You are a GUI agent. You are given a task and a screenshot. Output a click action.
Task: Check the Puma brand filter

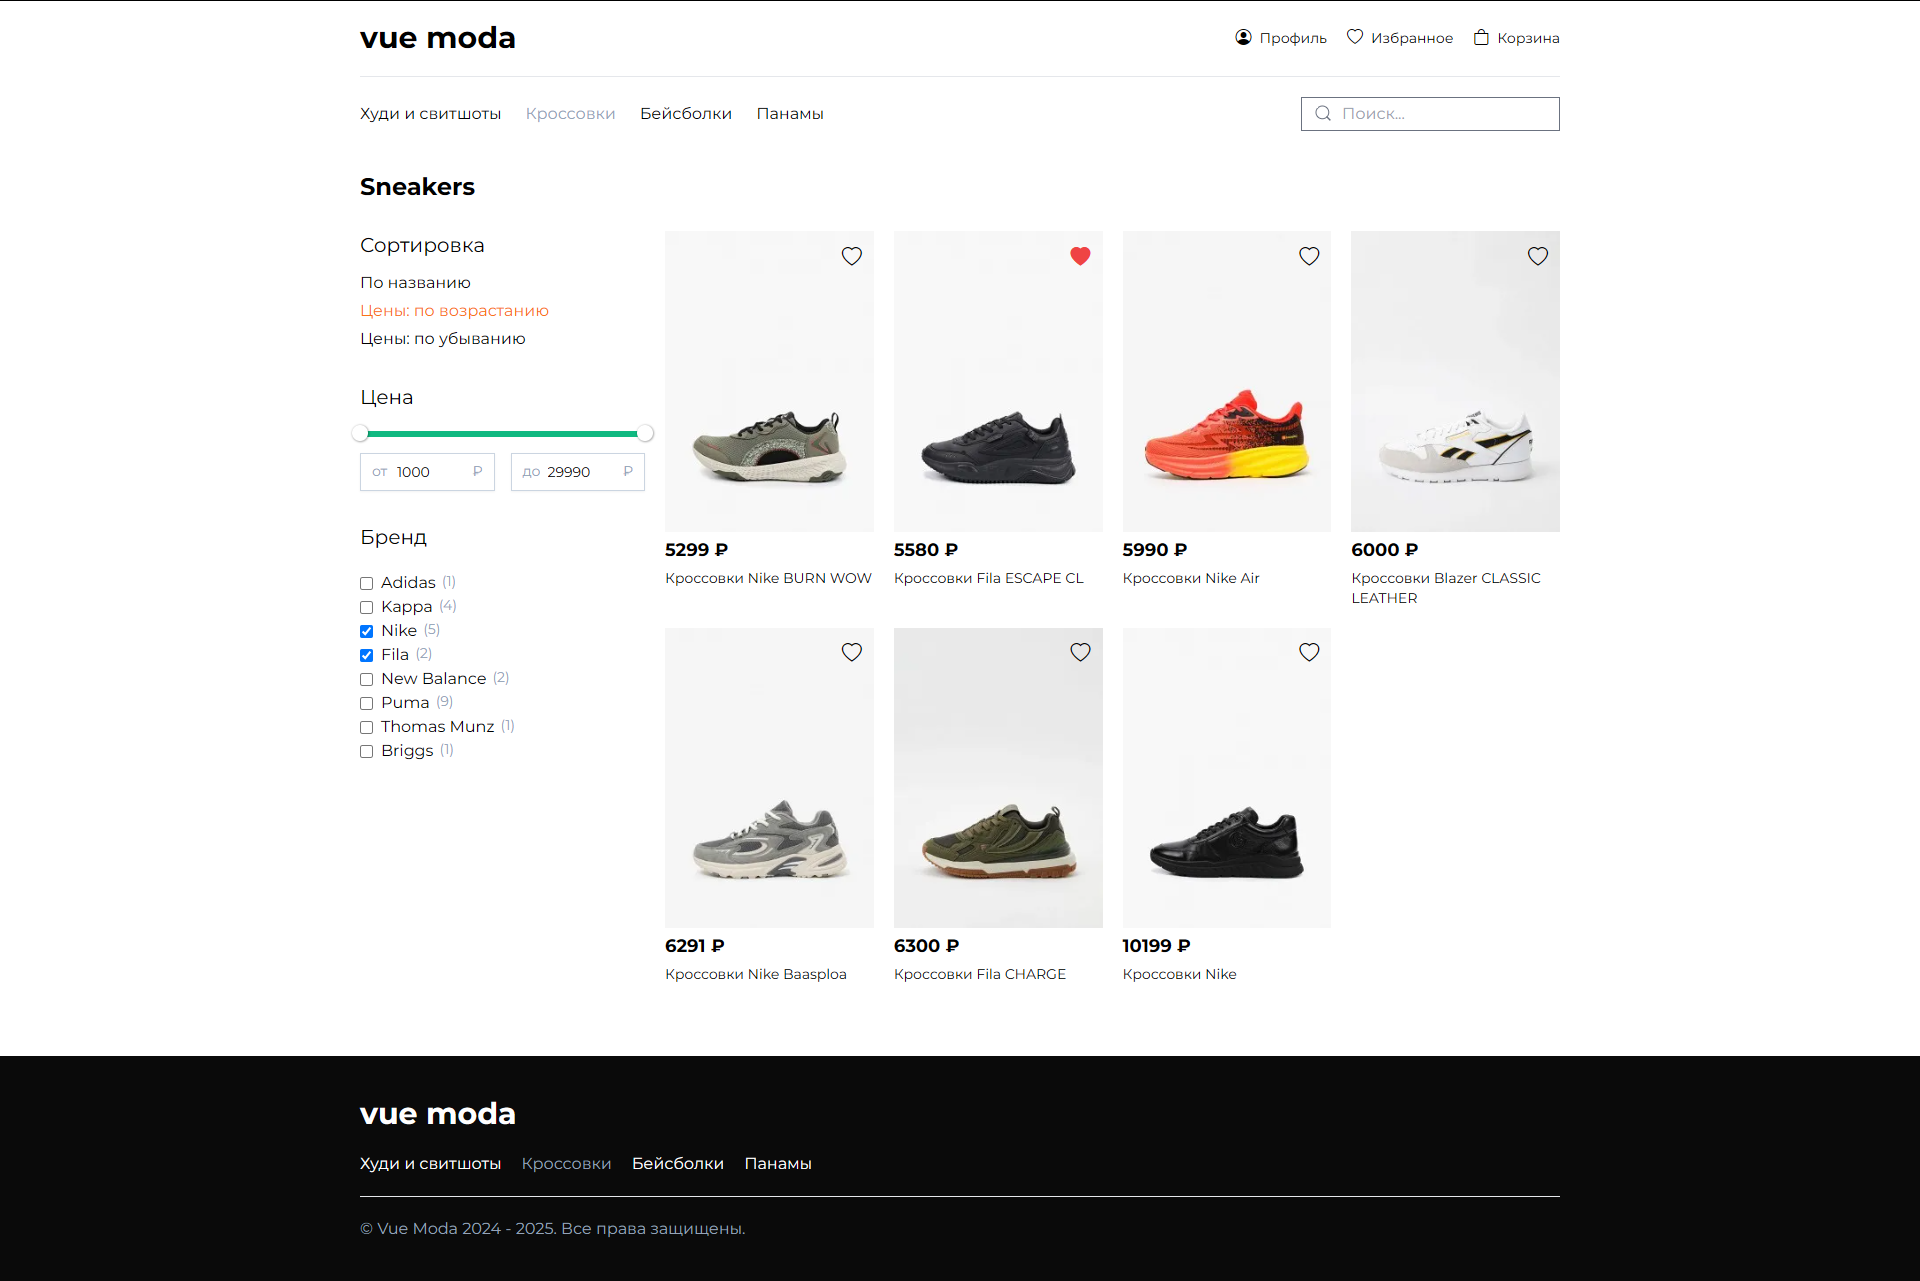tap(366, 703)
